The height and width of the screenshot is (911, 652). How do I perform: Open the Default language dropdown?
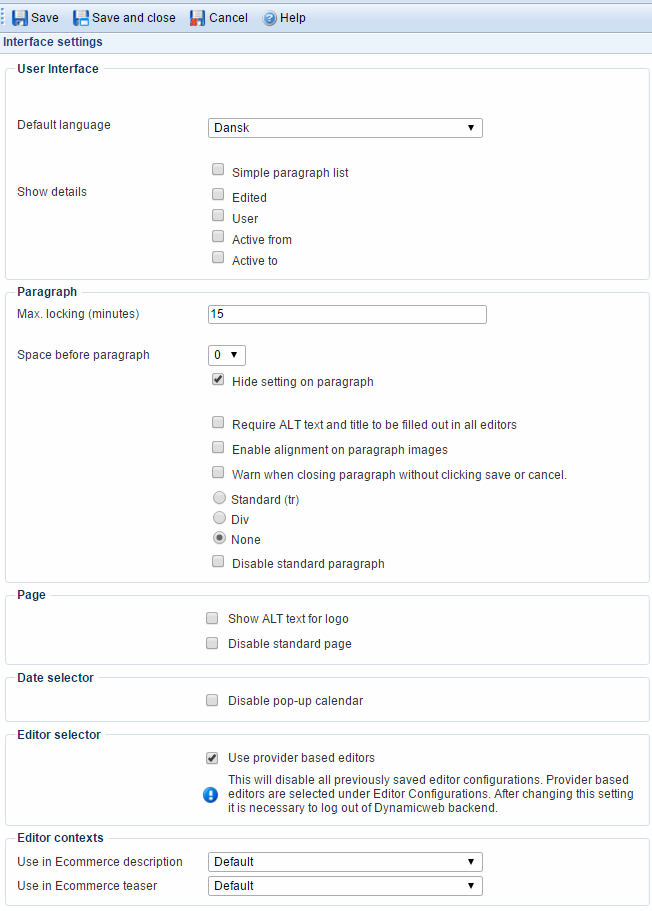pyautogui.click(x=345, y=128)
